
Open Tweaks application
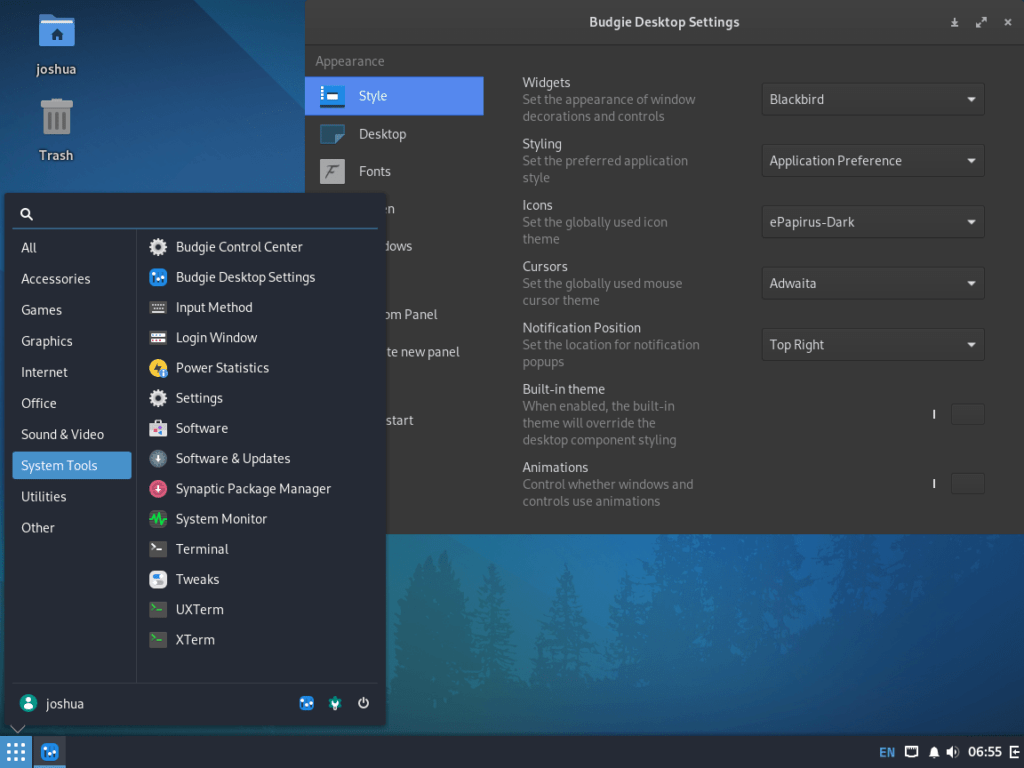click(x=197, y=579)
